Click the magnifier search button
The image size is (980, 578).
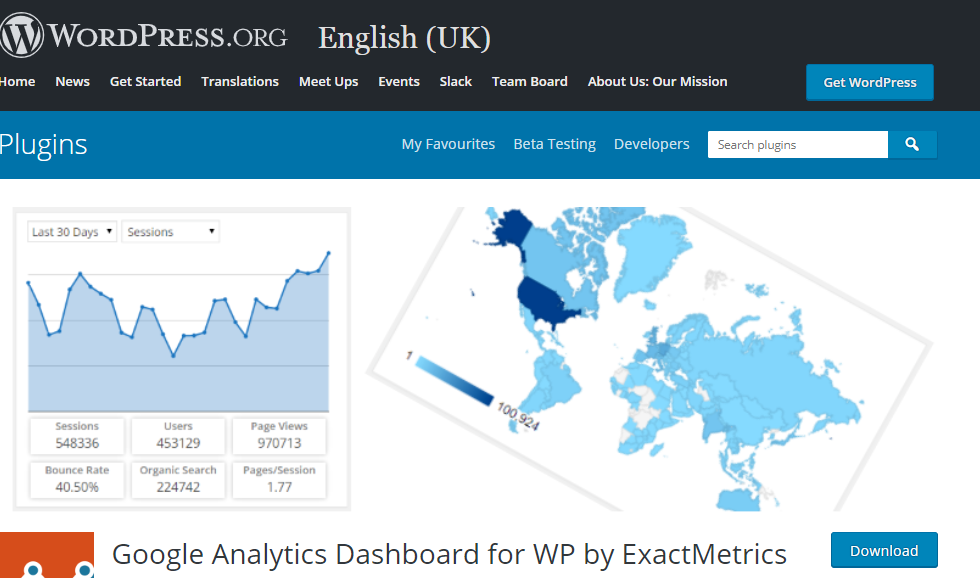pyautogui.click(x=912, y=145)
